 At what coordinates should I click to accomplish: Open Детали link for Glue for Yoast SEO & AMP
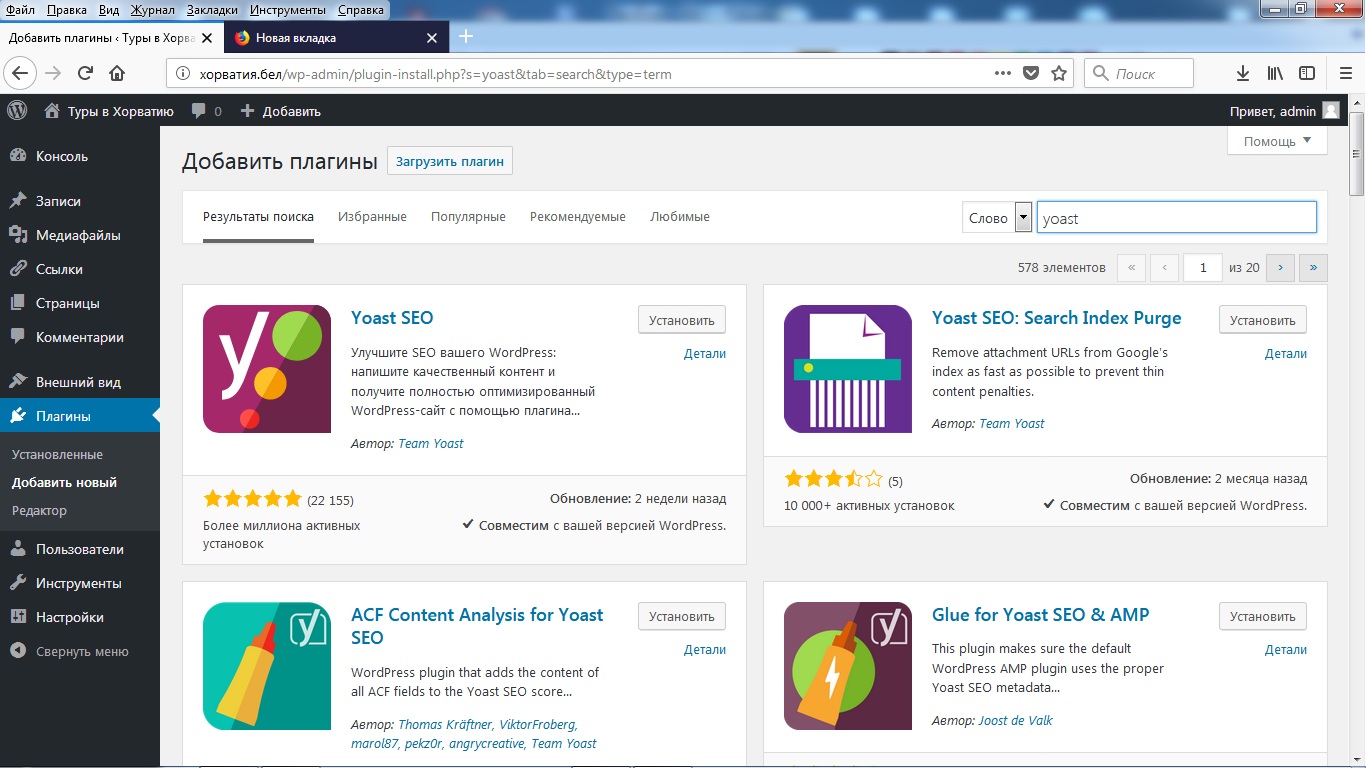pos(1285,649)
